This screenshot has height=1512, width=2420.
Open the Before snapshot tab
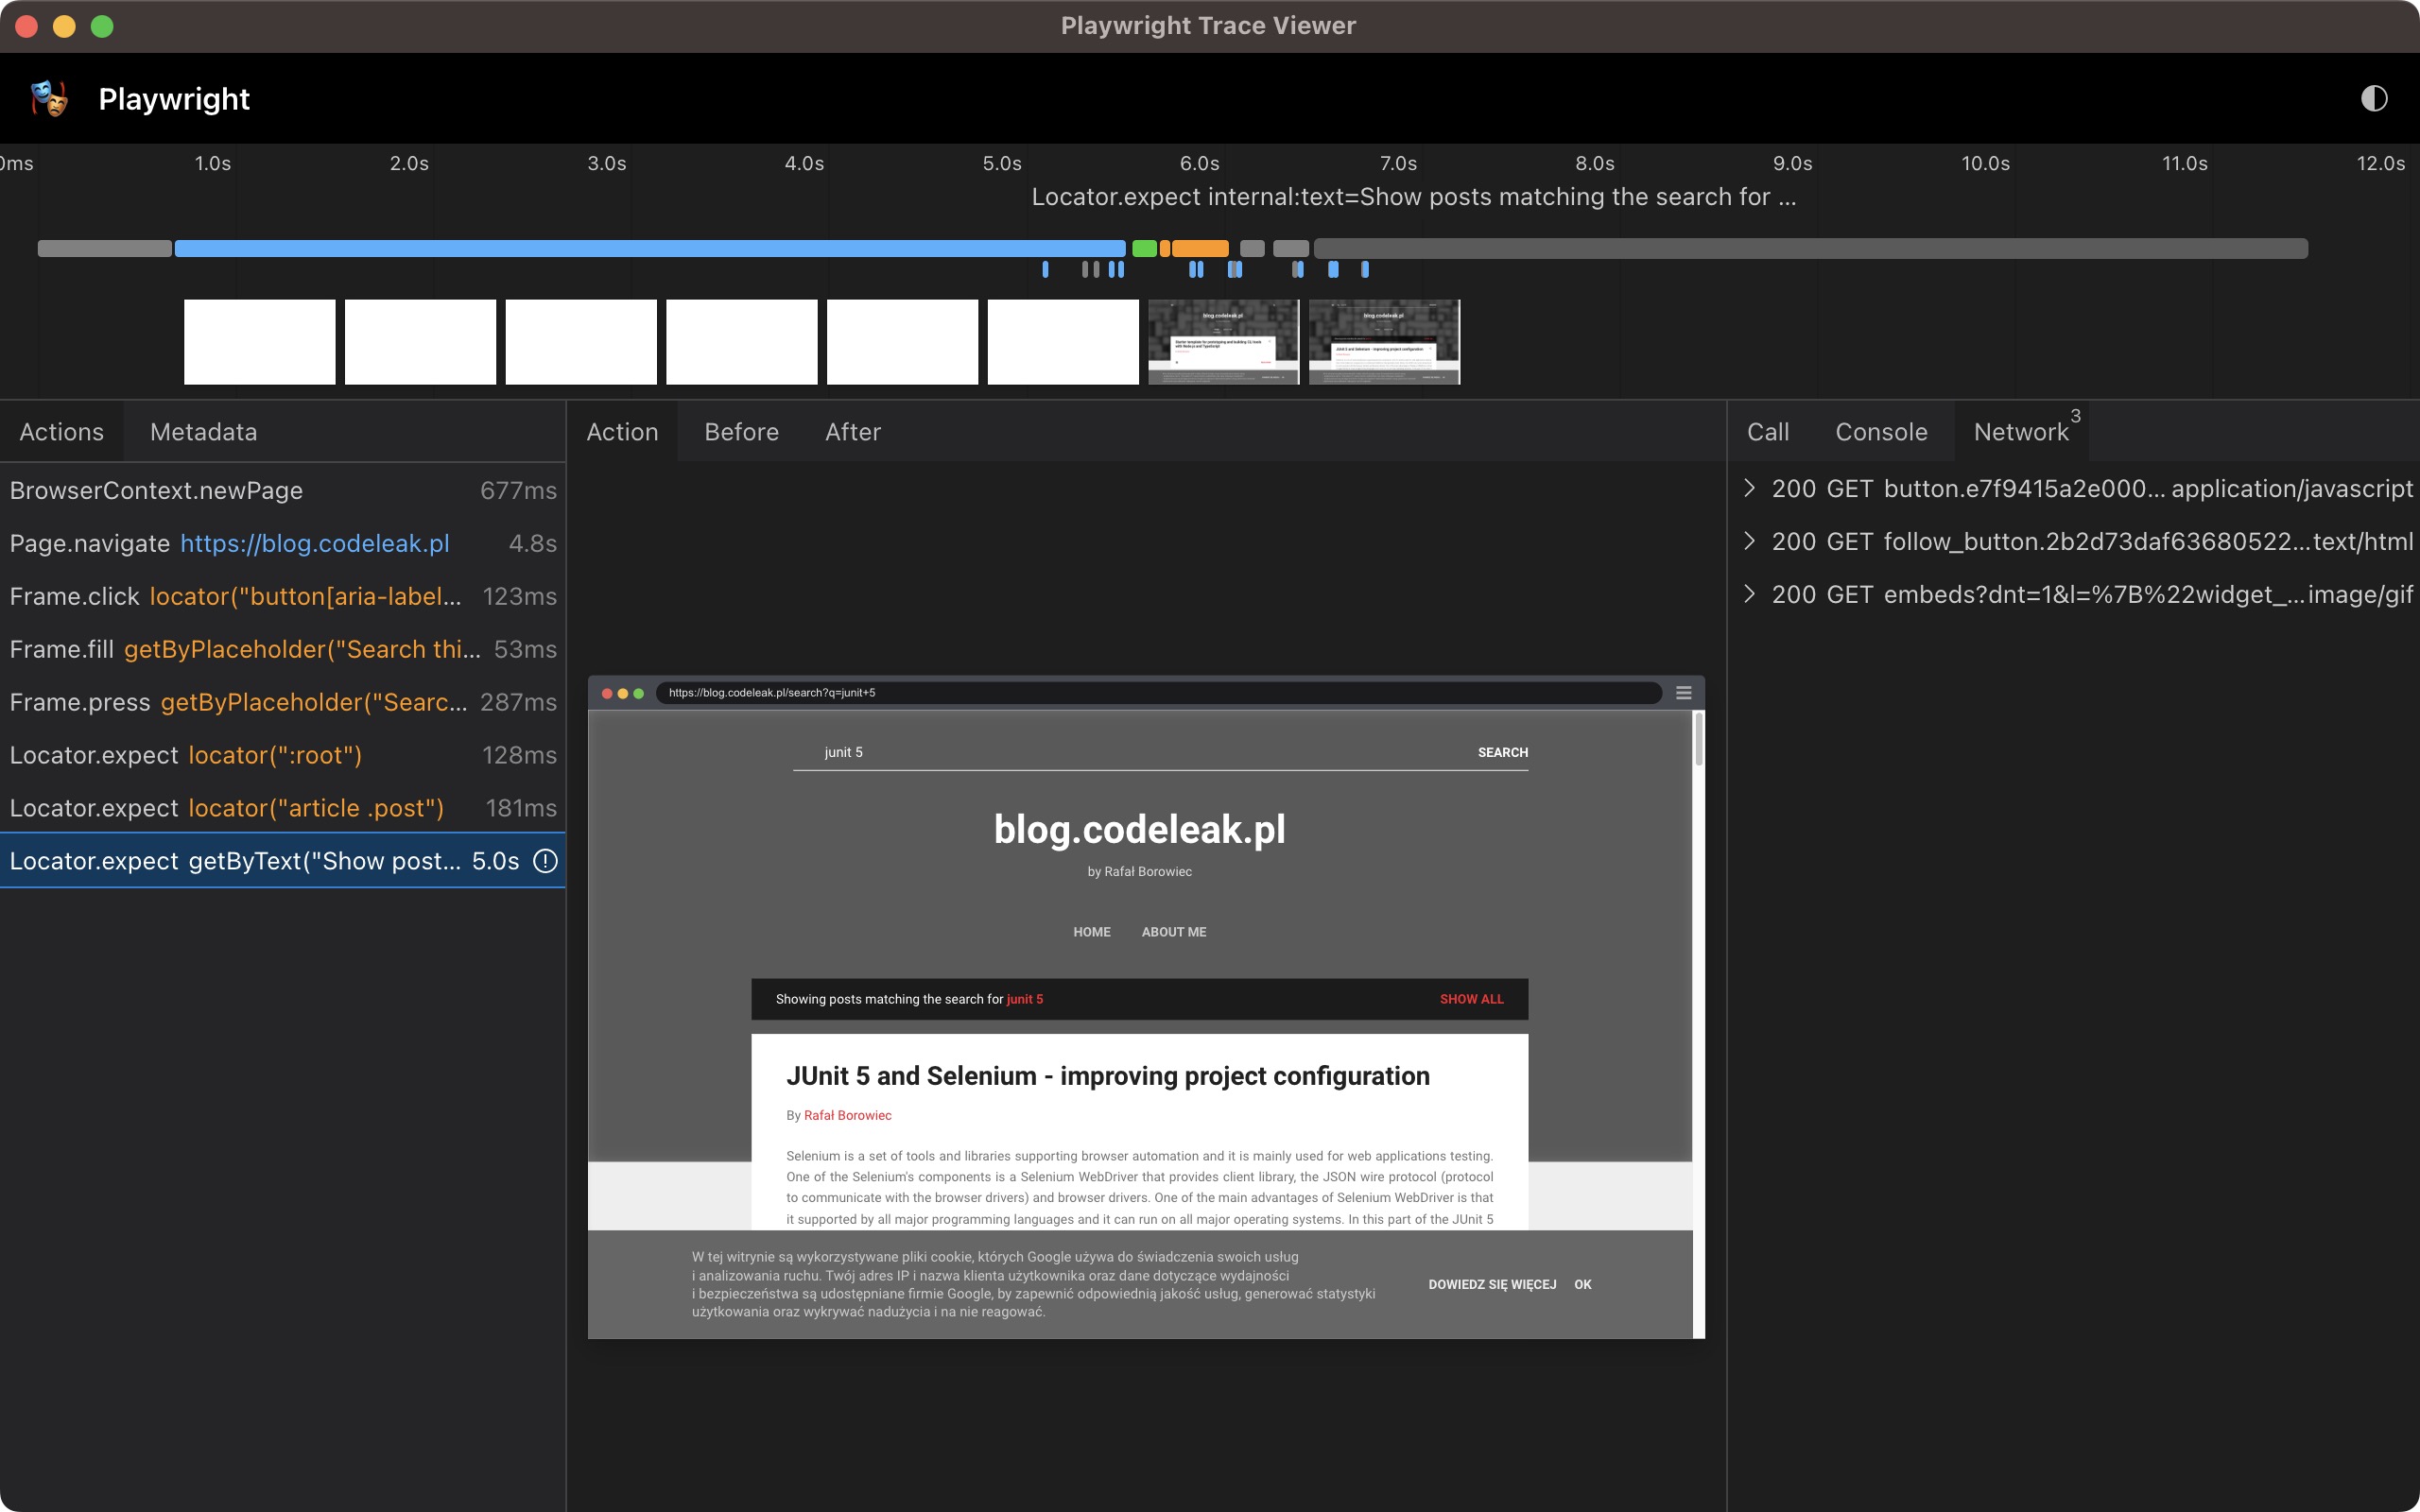pyautogui.click(x=741, y=432)
